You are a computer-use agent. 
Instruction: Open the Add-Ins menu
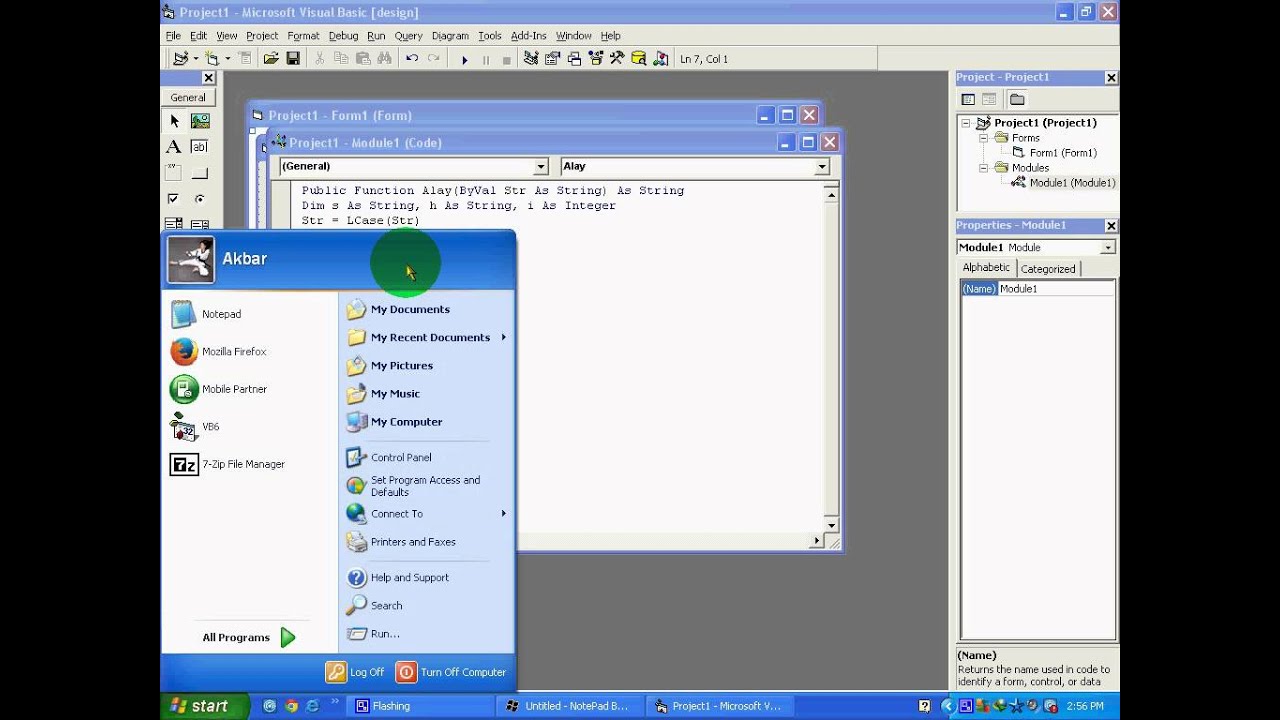(x=528, y=36)
